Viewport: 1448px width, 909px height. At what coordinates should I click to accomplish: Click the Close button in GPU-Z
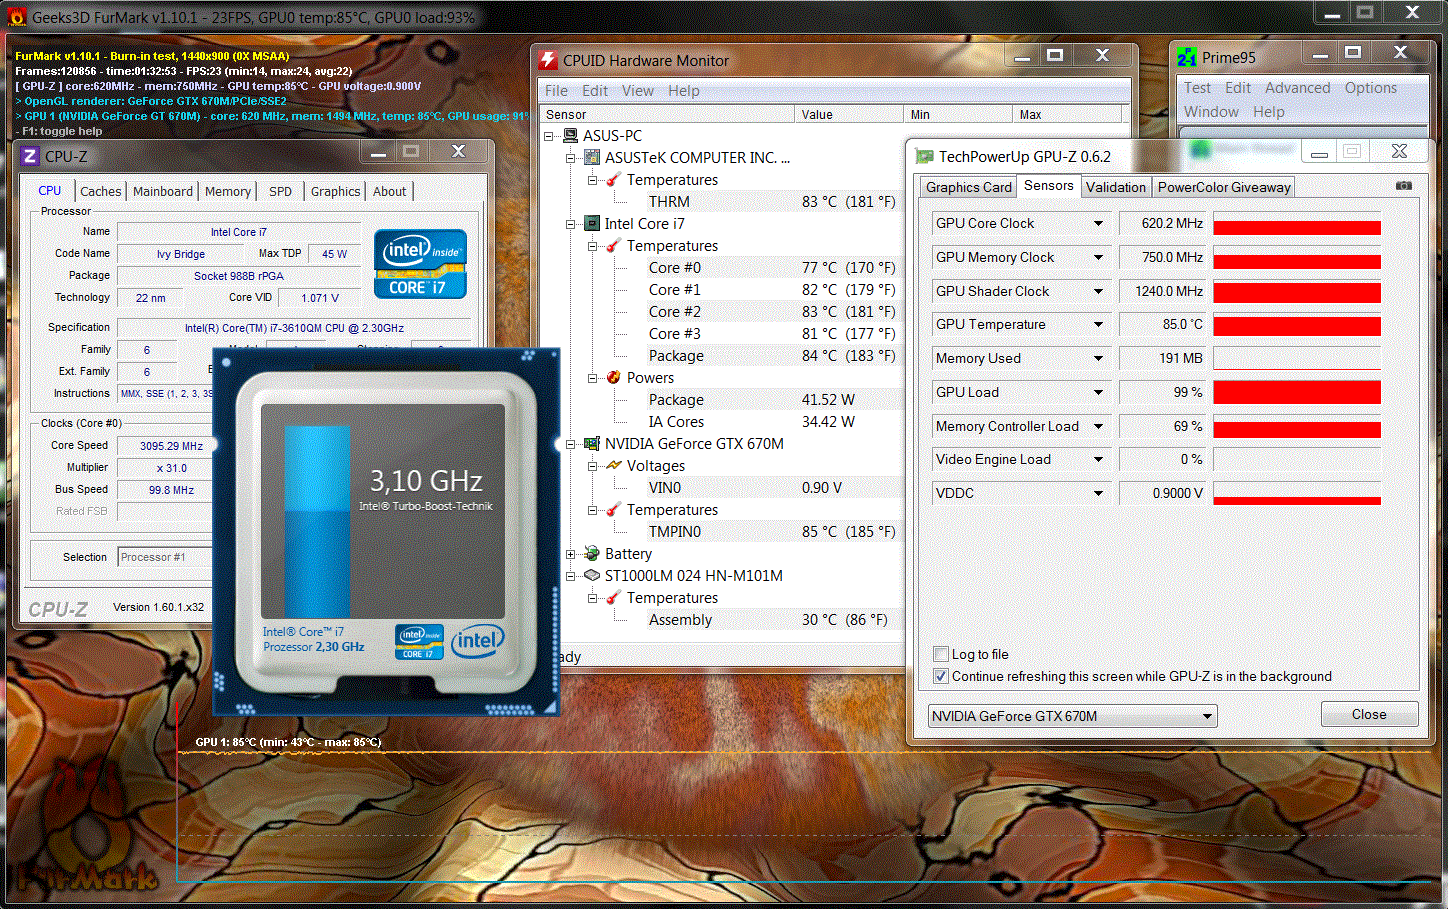1369,714
